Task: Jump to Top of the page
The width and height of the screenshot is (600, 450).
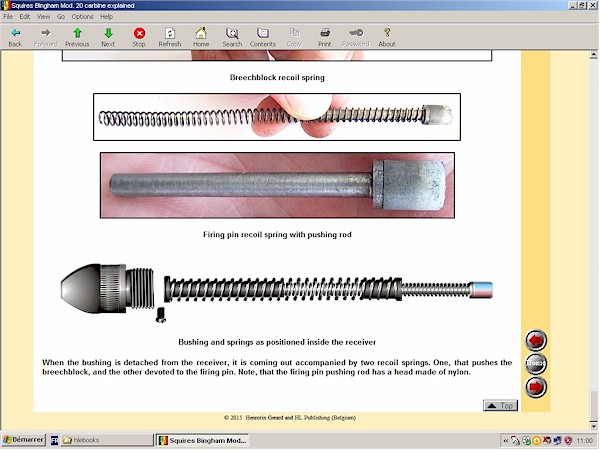Action: (501, 406)
